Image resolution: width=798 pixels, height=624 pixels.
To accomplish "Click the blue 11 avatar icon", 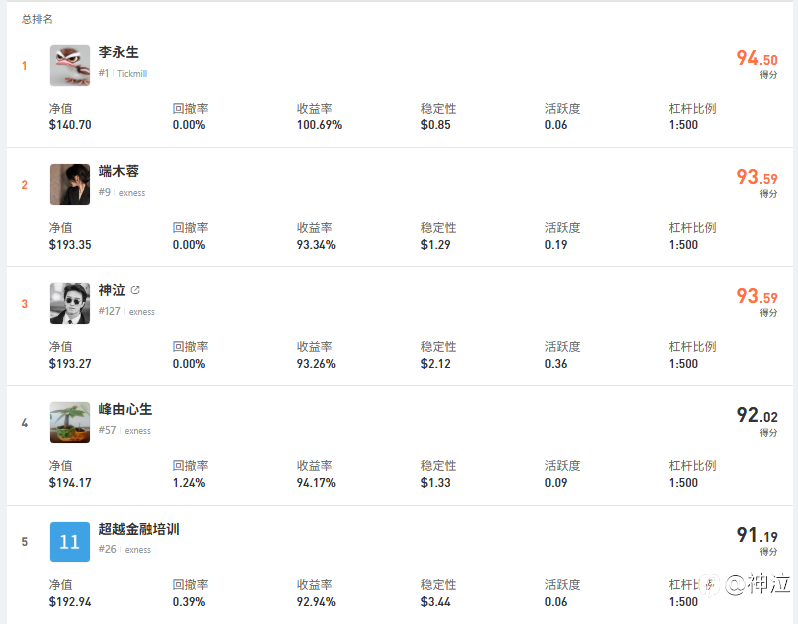I will pos(70,542).
